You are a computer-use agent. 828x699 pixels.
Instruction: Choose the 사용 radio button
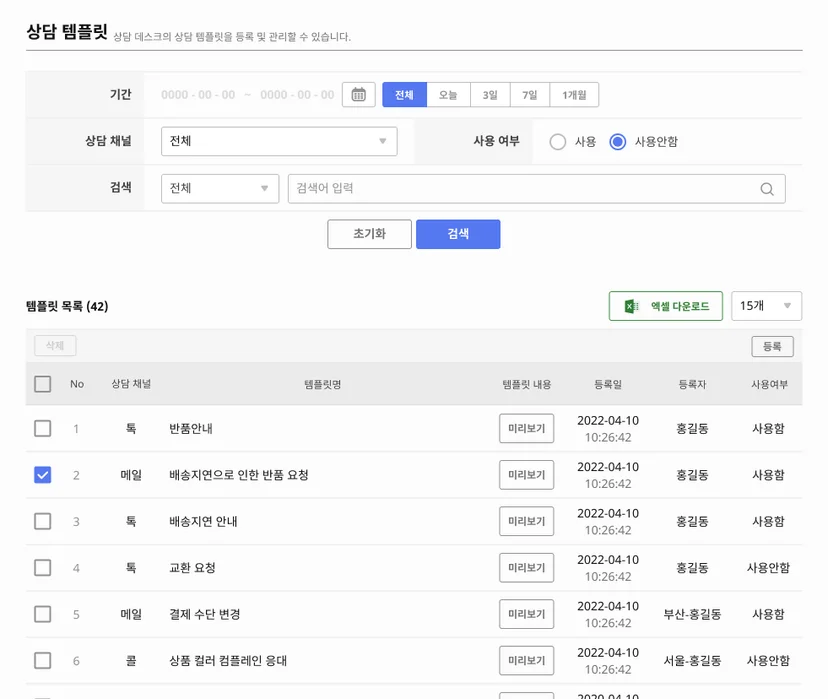point(558,142)
